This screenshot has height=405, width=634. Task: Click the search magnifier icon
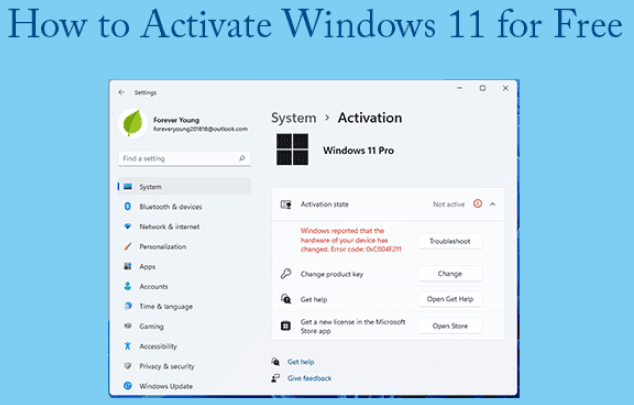point(242,158)
